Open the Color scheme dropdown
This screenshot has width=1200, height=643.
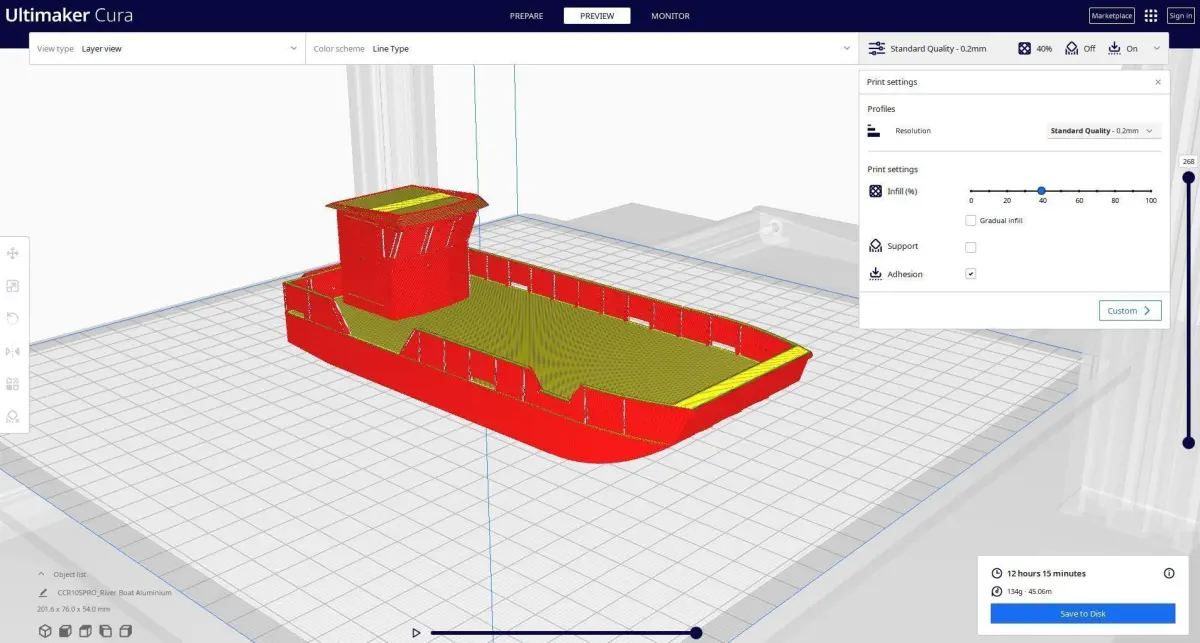click(582, 48)
